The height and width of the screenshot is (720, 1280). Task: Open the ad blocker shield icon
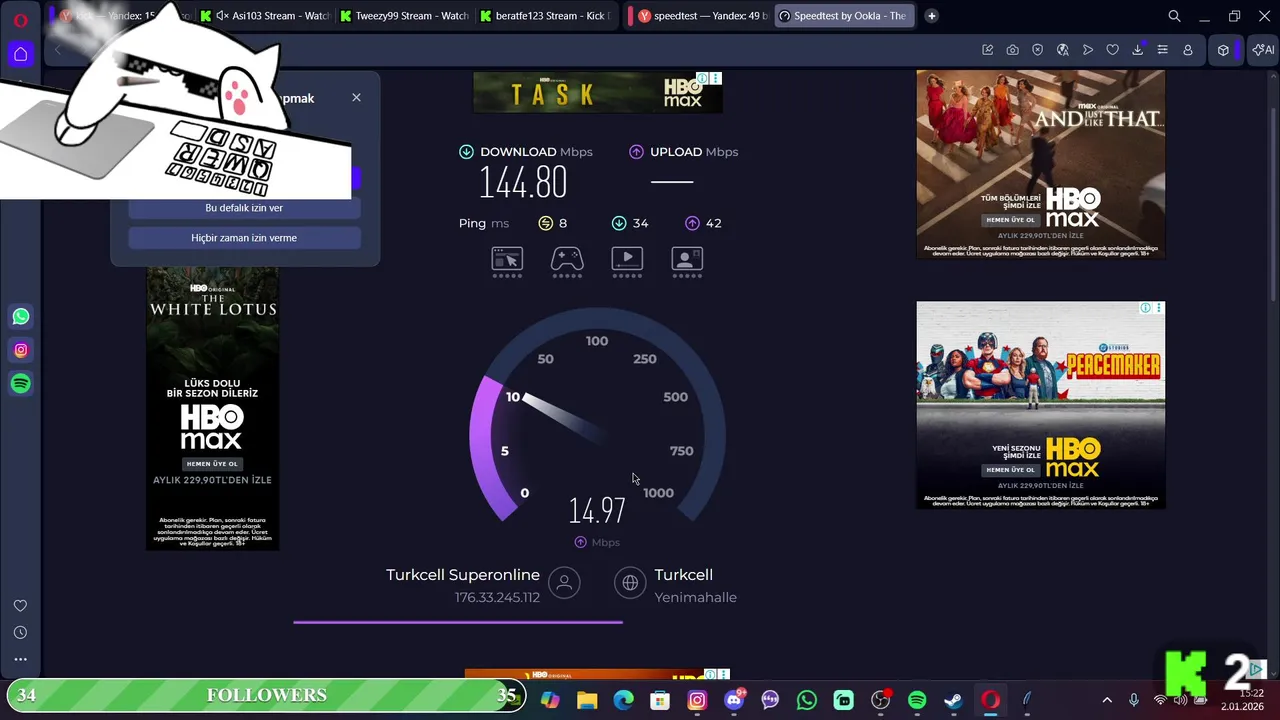coord(1038,50)
